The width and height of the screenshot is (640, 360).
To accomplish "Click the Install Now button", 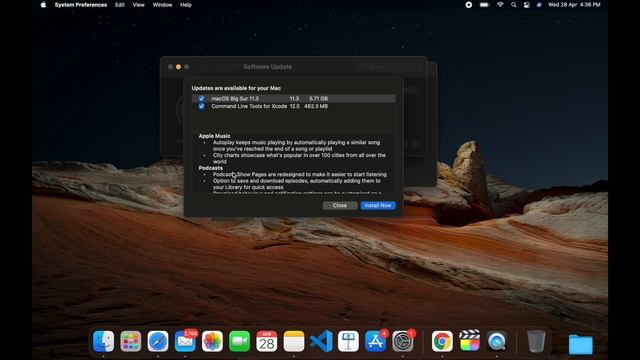I will pyautogui.click(x=378, y=205).
